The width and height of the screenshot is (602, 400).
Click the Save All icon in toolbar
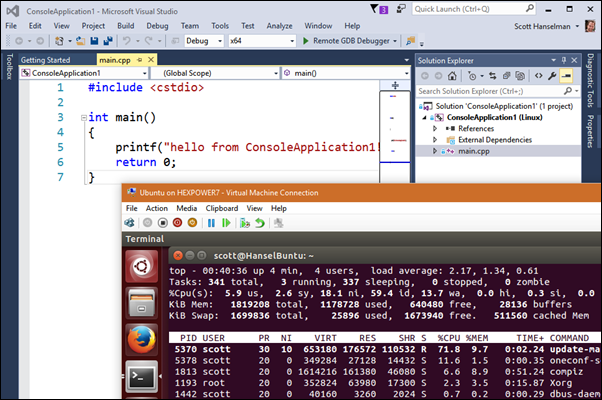click(108, 41)
